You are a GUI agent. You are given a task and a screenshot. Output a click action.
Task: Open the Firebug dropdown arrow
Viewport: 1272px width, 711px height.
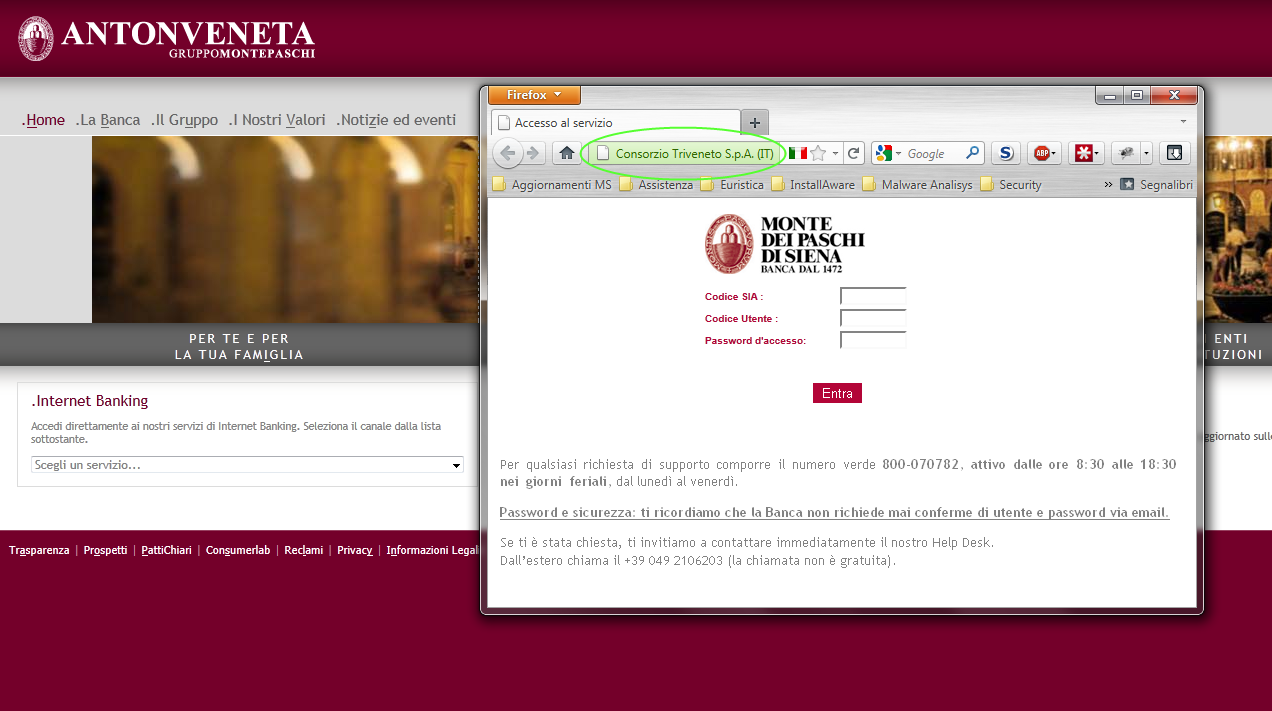1146,153
